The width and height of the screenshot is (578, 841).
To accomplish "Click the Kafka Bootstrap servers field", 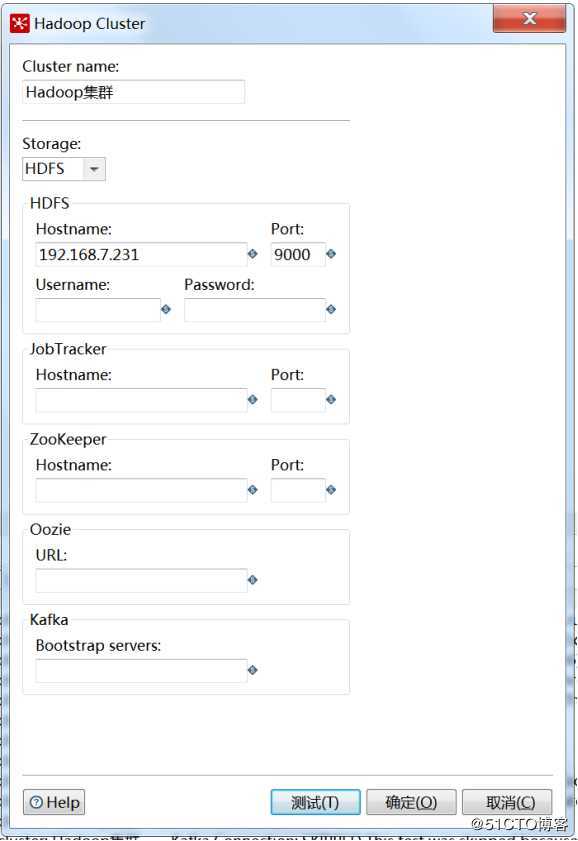I will (141, 670).
